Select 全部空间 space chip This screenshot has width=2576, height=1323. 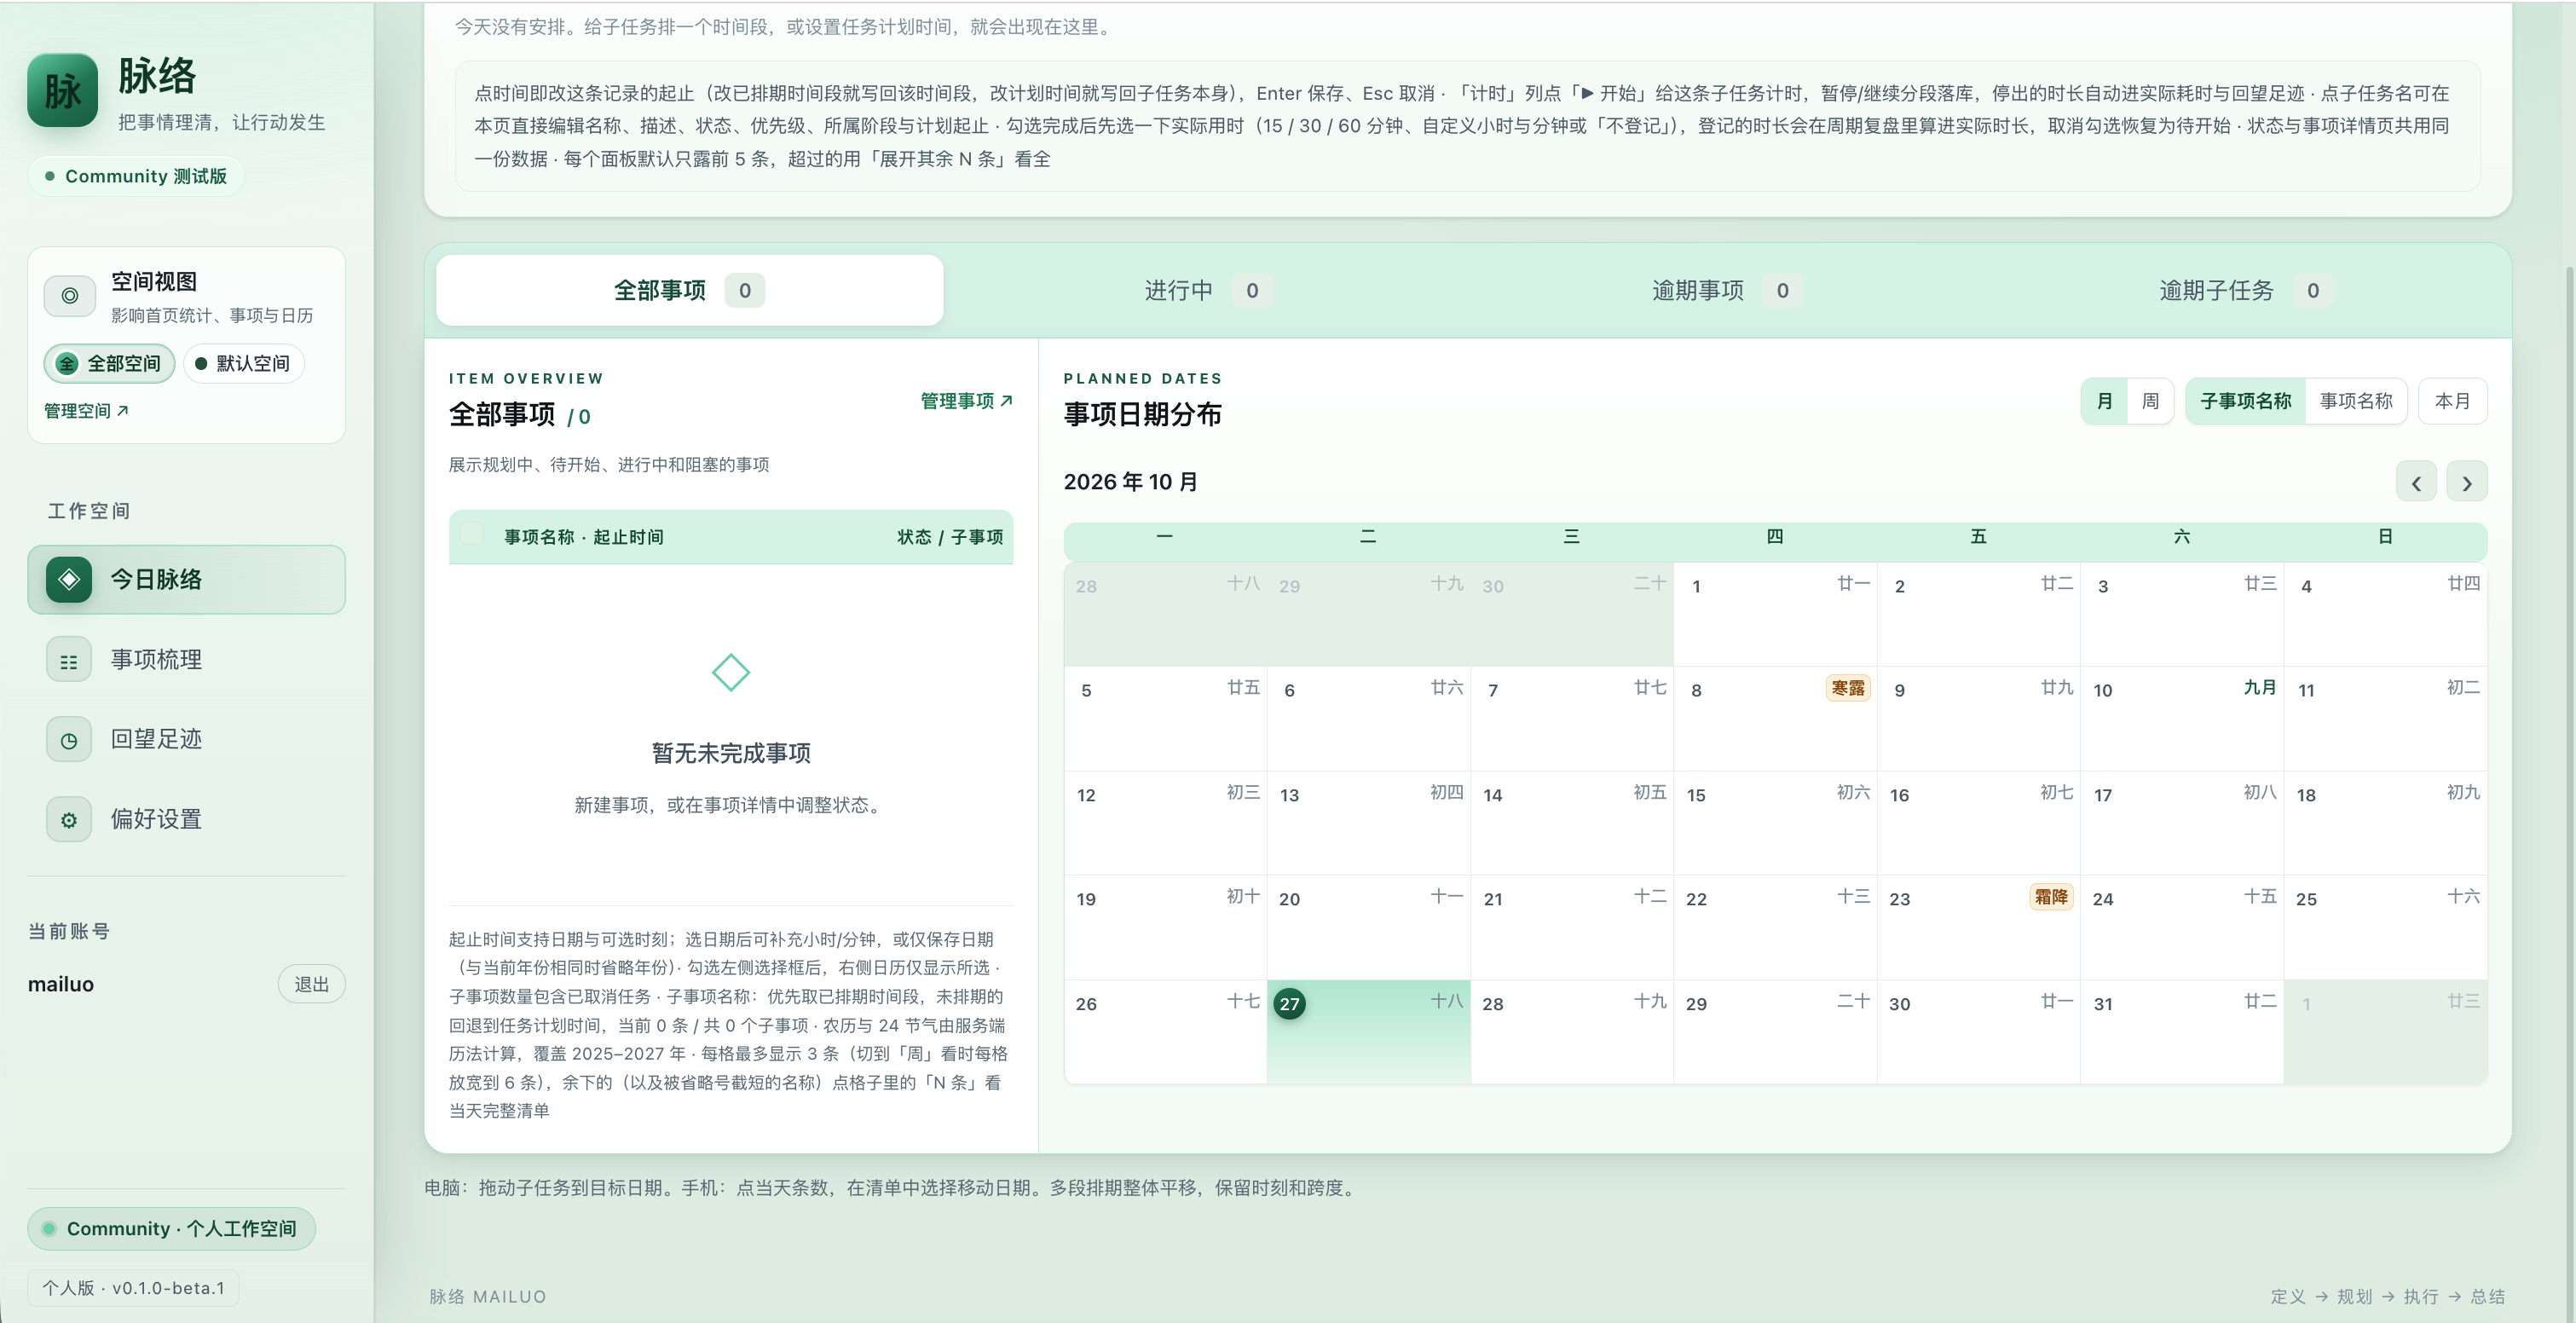coord(109,364)
